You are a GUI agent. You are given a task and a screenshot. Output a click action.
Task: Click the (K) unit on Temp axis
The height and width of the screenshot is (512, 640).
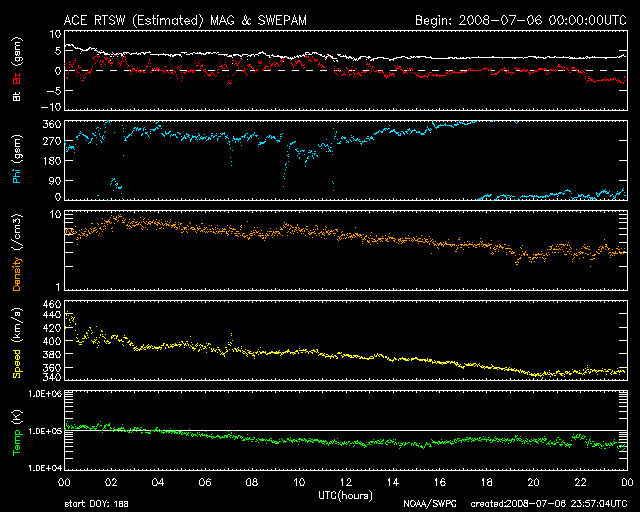pyautogui.click(x=16, y=417)
